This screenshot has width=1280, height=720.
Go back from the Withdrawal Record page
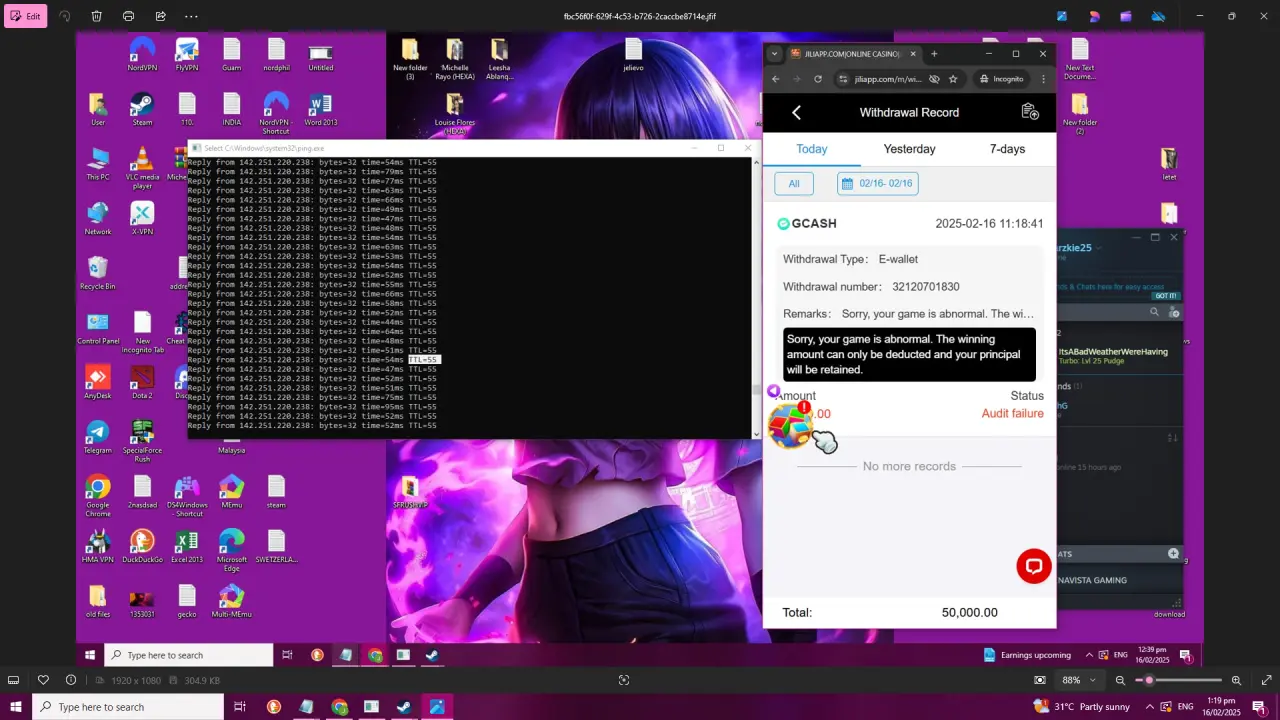(796, 112)
